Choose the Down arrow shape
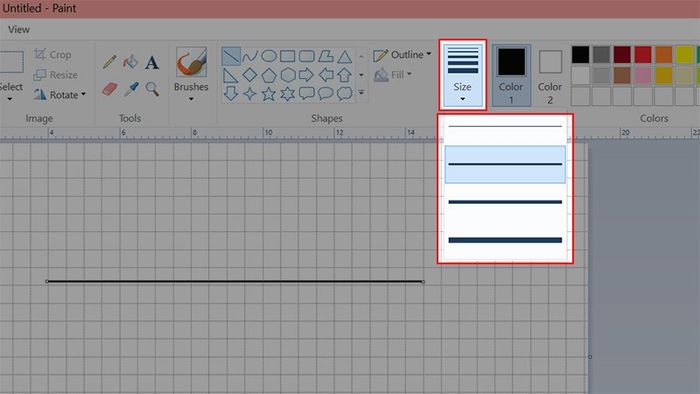 click(230, 93)
